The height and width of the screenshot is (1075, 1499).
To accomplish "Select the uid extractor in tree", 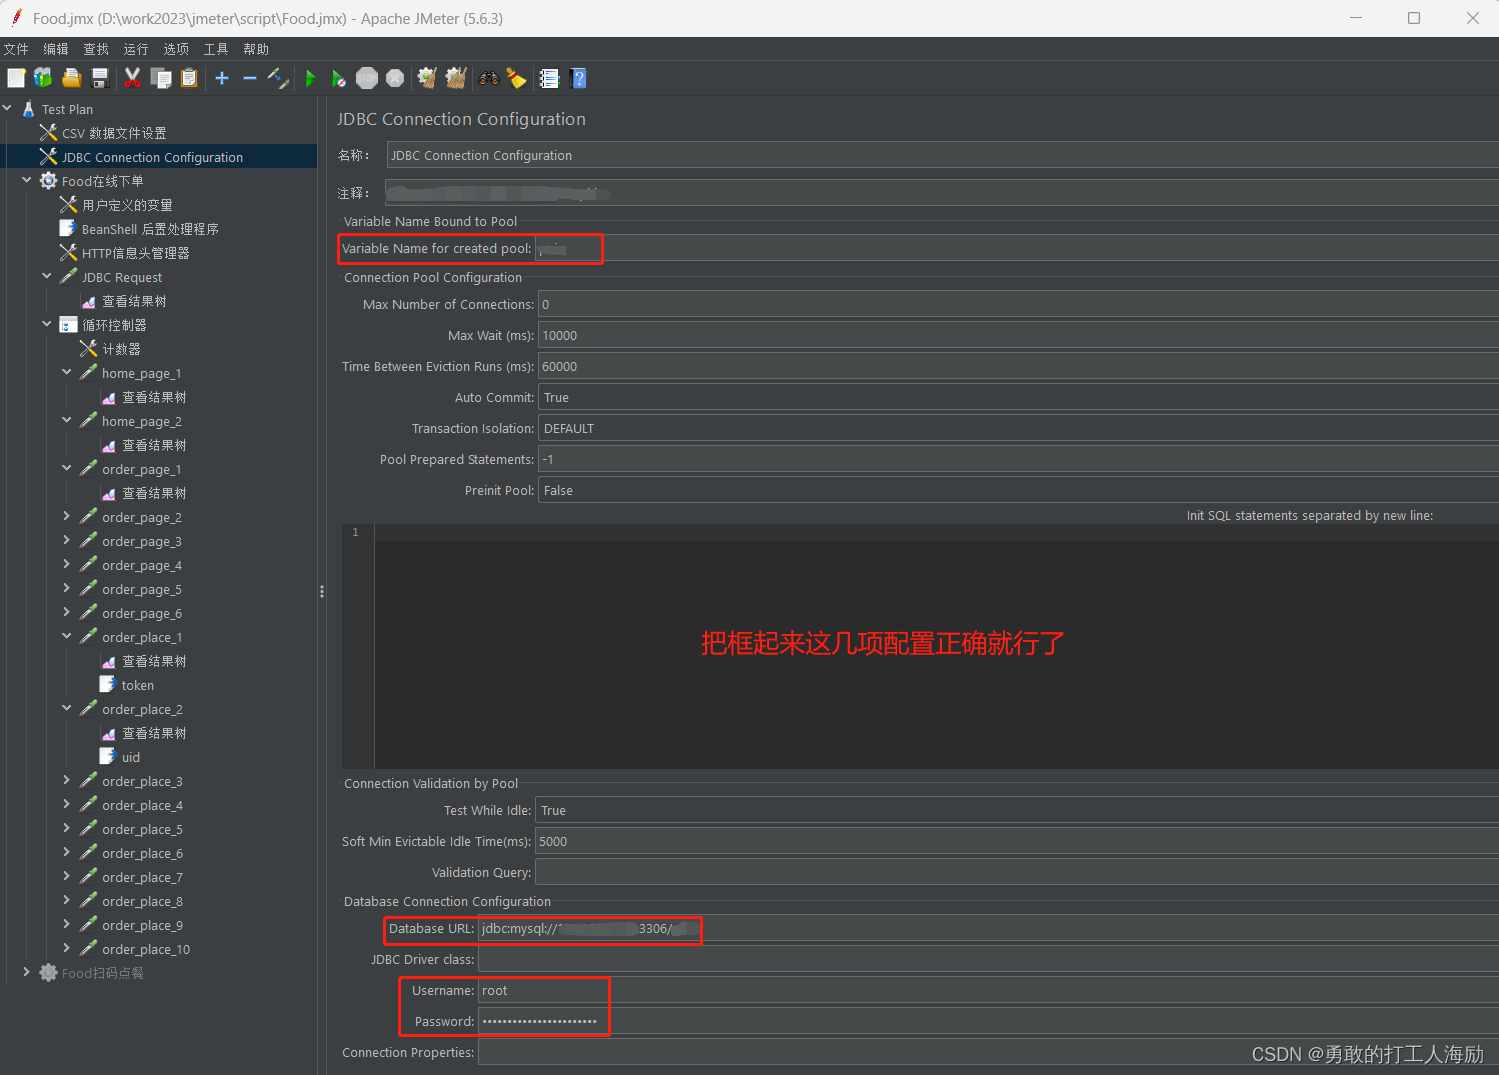I will coord(130,757).
